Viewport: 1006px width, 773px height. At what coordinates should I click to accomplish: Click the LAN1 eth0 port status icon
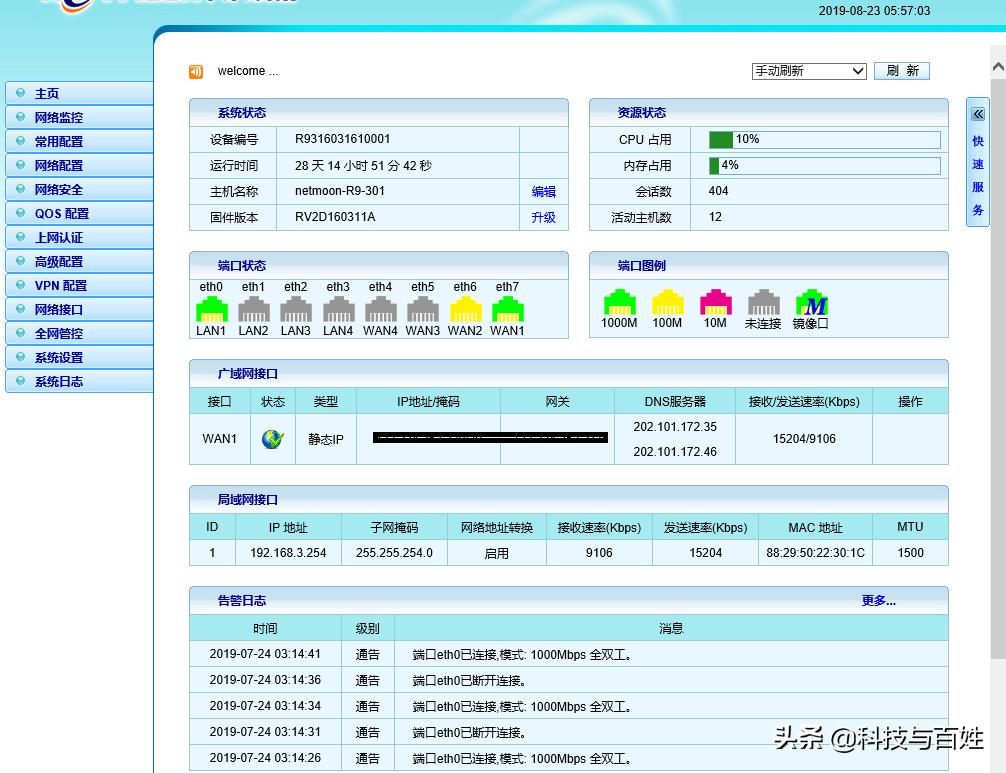pyautogui.click(x=210, y=308)
